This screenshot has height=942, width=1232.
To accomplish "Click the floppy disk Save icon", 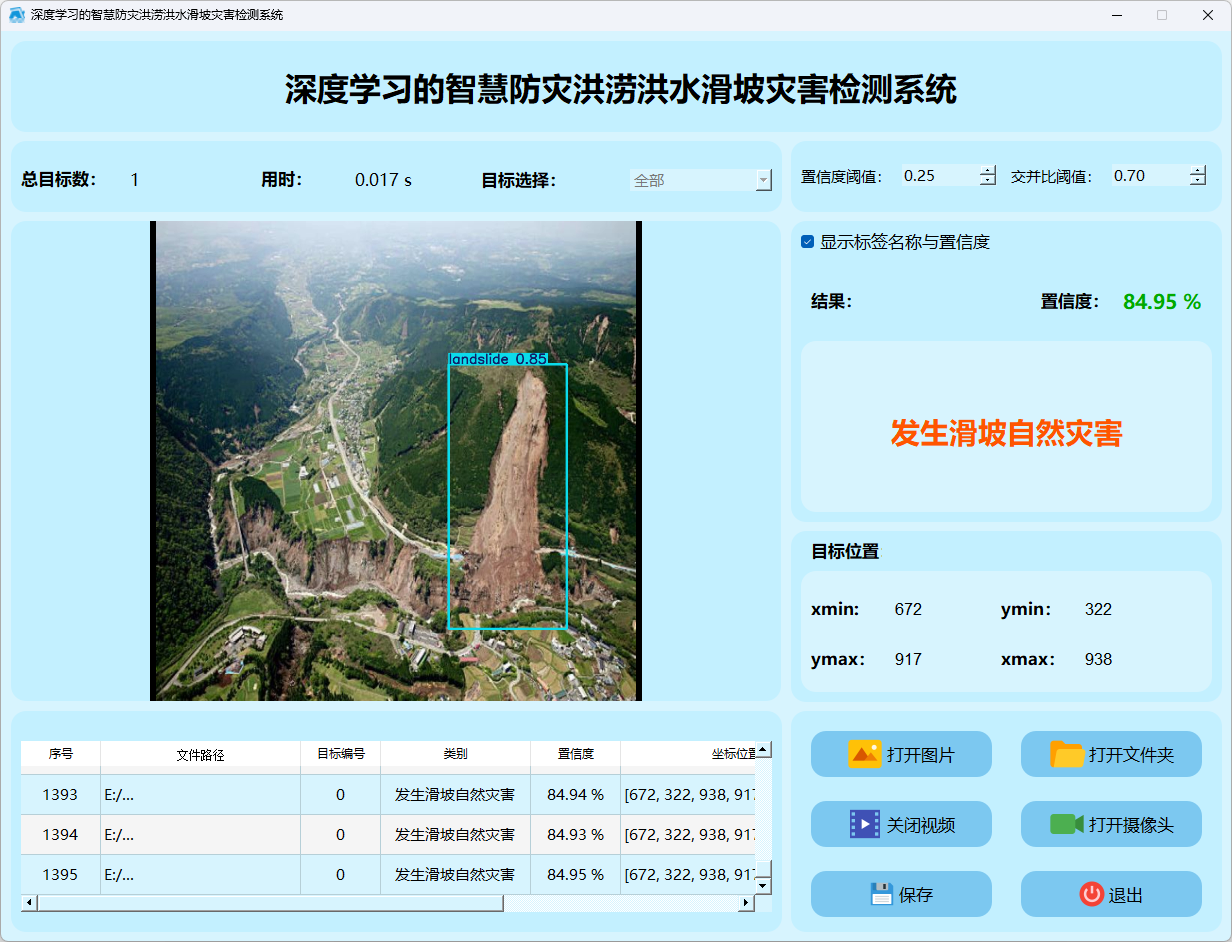I will tap(881, 894).
